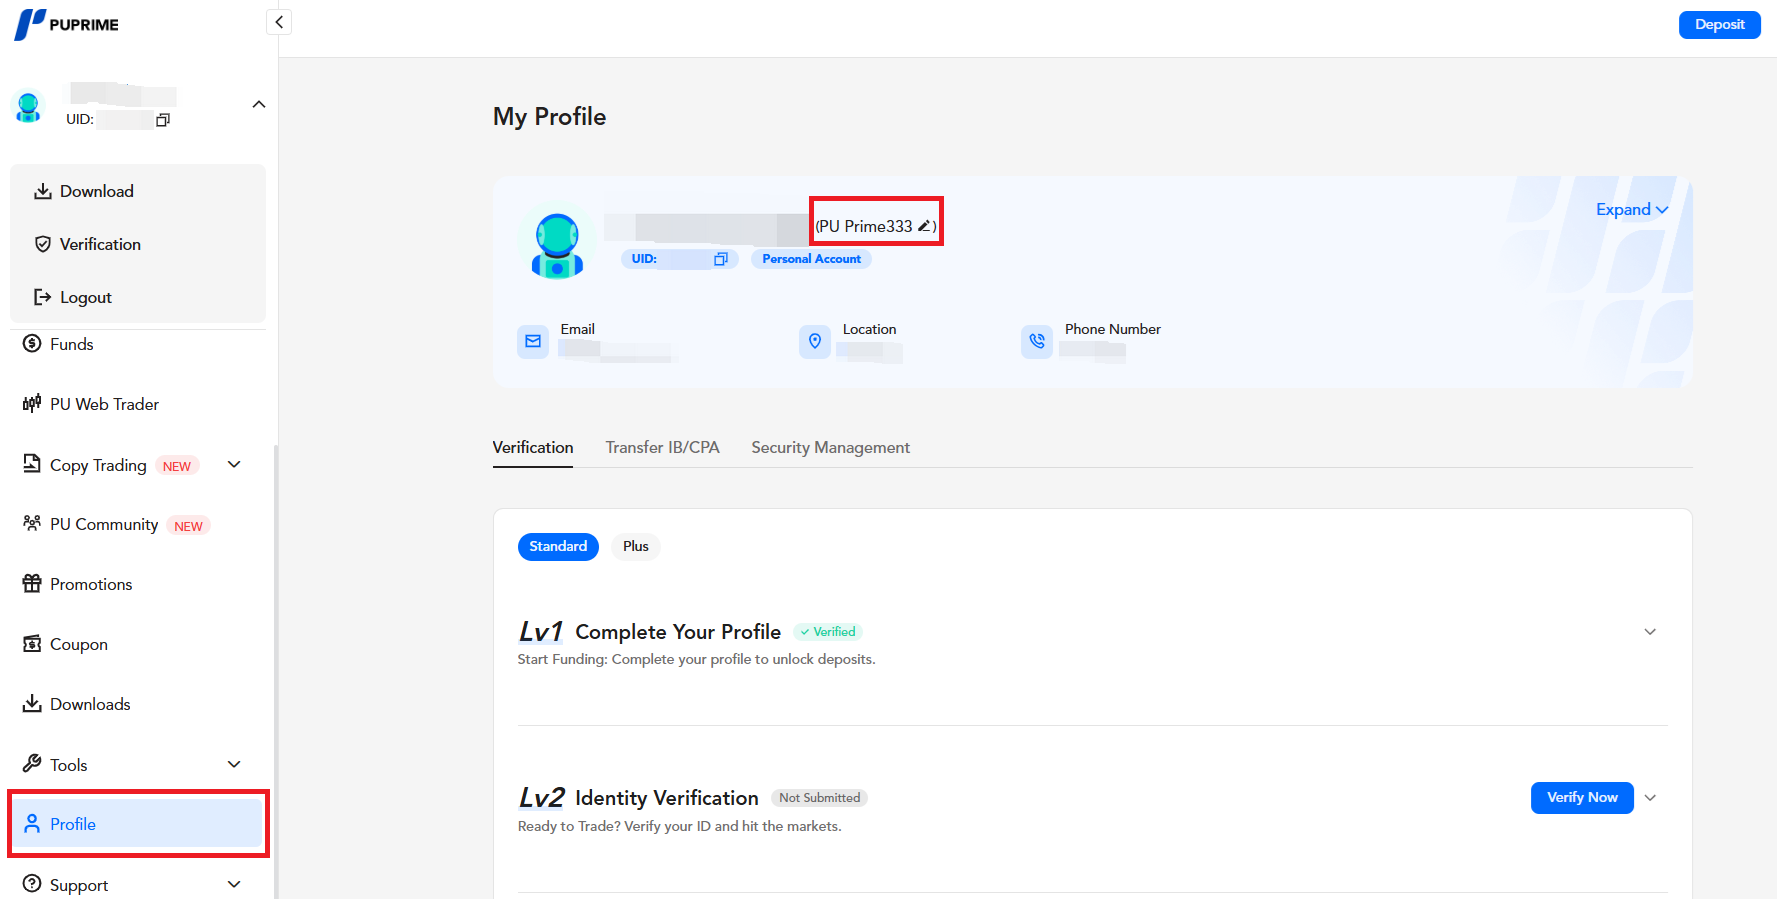Click Verify Now for Identity Verification
Viewport: 1777px width, 899px height.
click(1582, 798)
